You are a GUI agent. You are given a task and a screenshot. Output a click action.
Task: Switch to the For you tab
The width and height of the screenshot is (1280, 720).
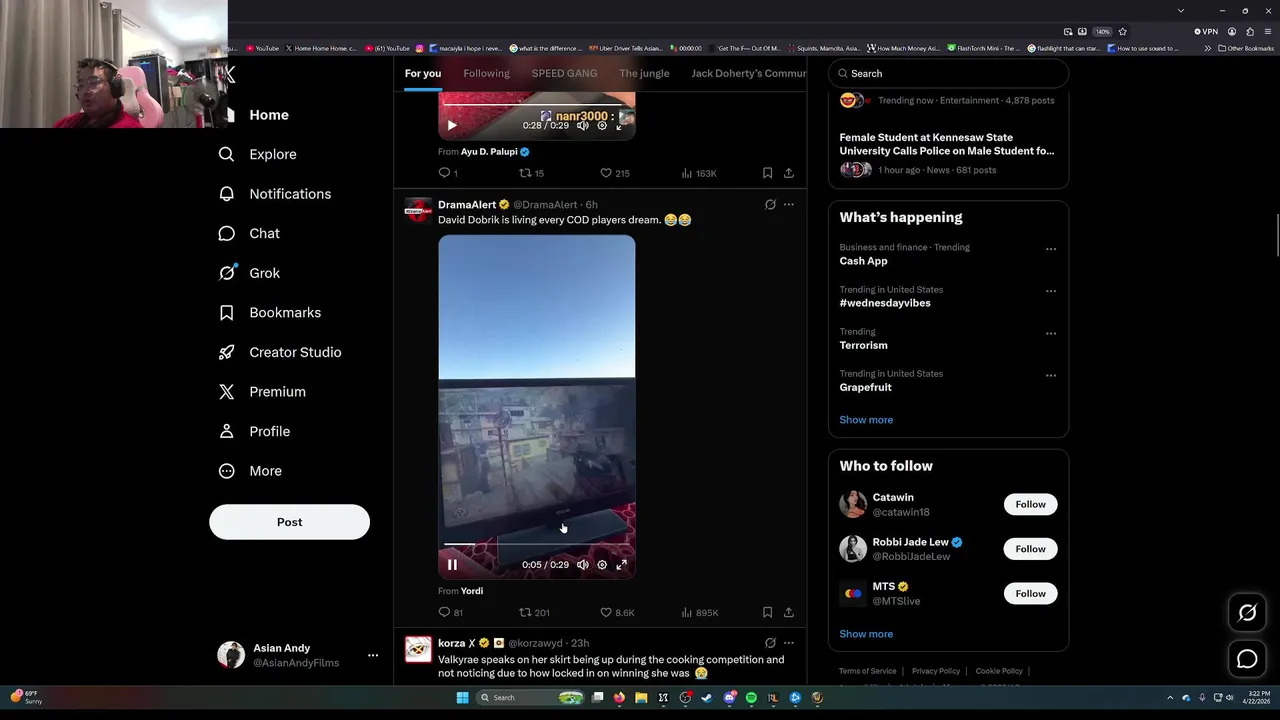tap(422, 73)
